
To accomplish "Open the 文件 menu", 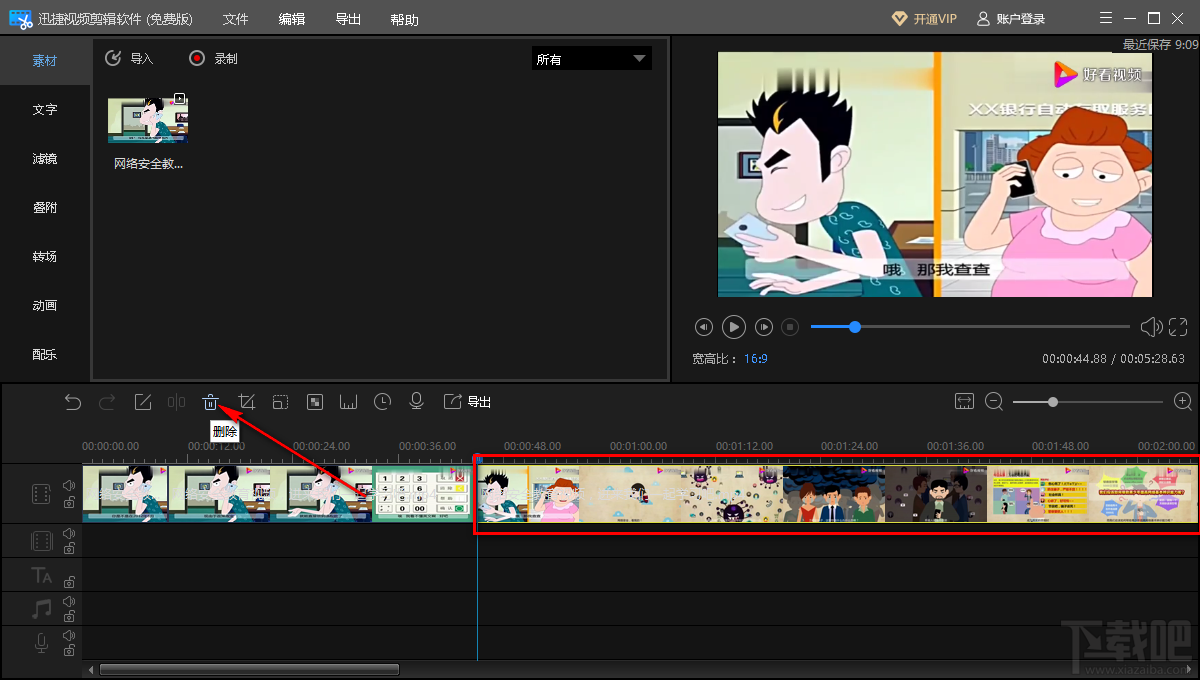I will click(235, 19).
